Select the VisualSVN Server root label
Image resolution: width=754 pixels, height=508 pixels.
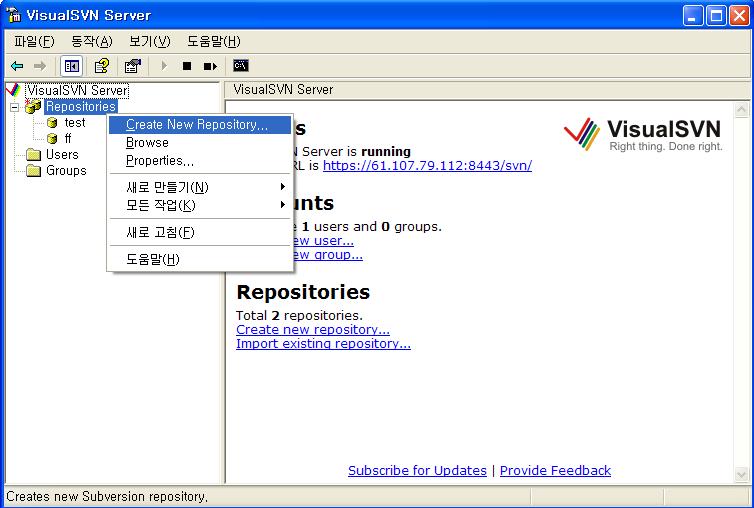pyautogui.click(x=77, y=90)
